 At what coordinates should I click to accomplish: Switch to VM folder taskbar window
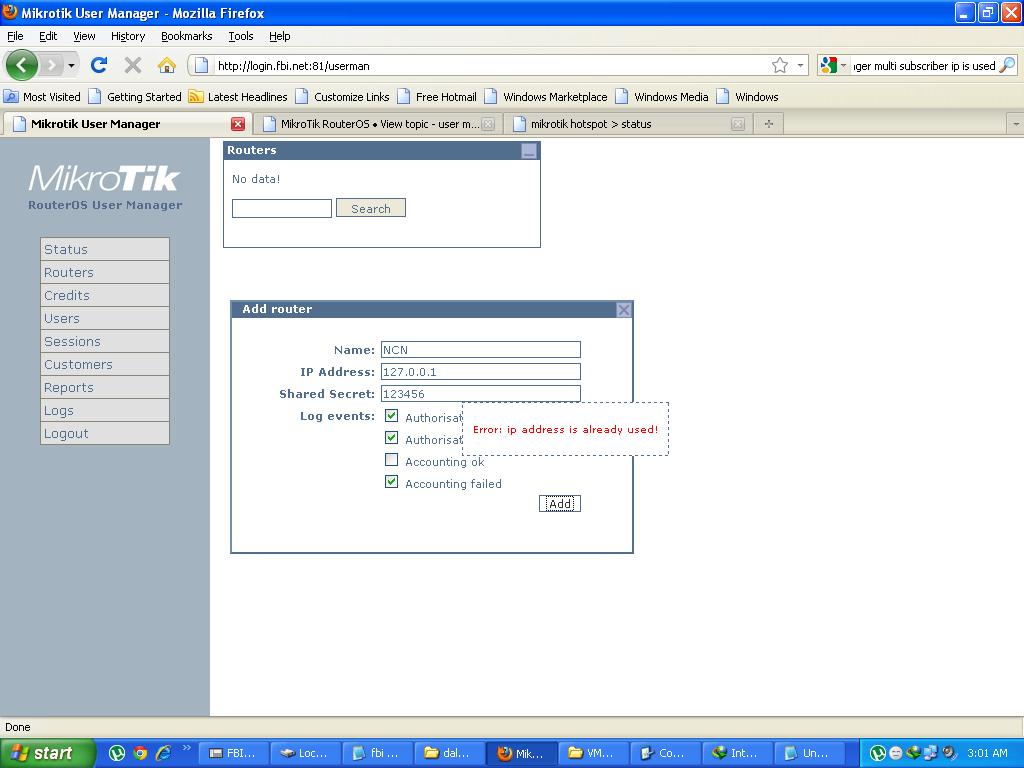click(x=592, y=753)
